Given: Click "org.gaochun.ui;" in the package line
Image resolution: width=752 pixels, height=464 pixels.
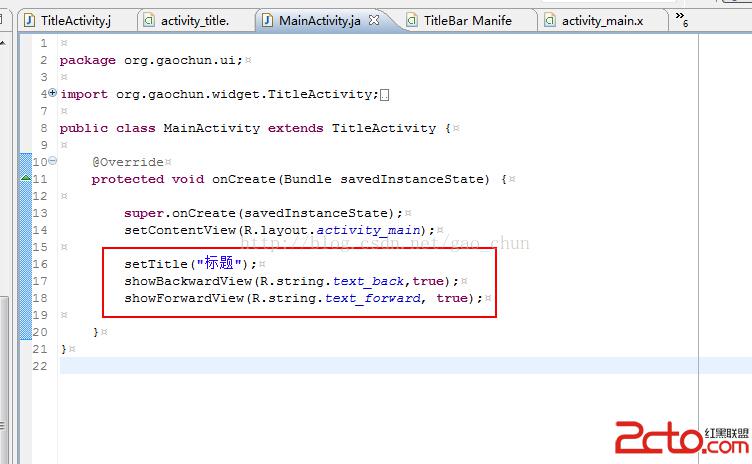Looking at the screenshot, I should [x=183, y=60].
